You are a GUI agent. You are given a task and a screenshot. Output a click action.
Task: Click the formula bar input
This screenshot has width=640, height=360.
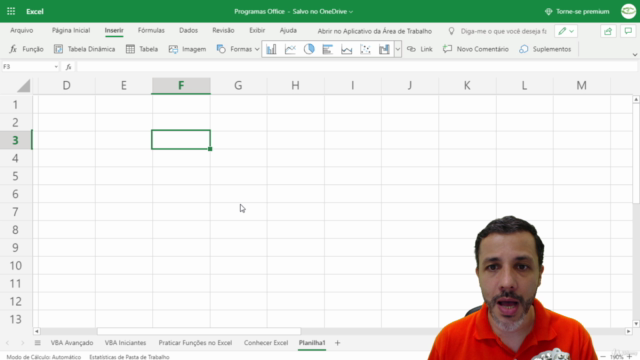357,67
